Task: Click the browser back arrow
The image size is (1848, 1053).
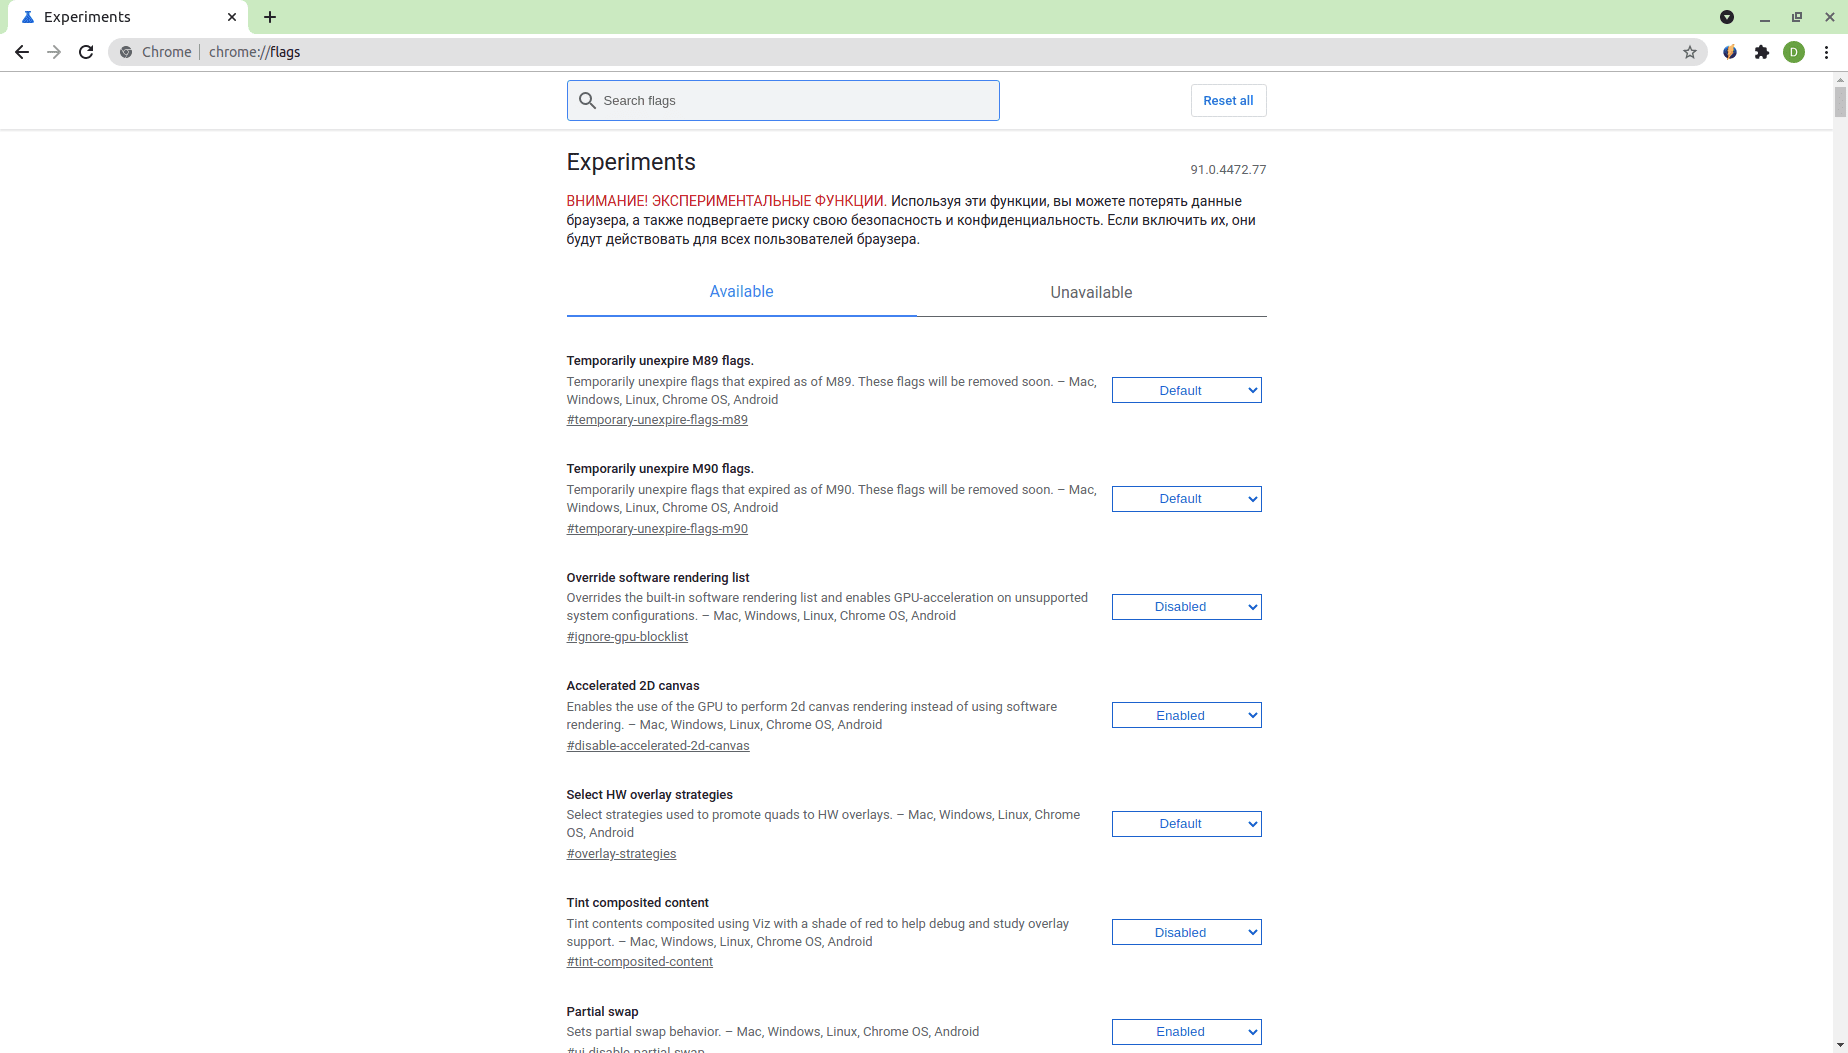Action: pos(22,52)
